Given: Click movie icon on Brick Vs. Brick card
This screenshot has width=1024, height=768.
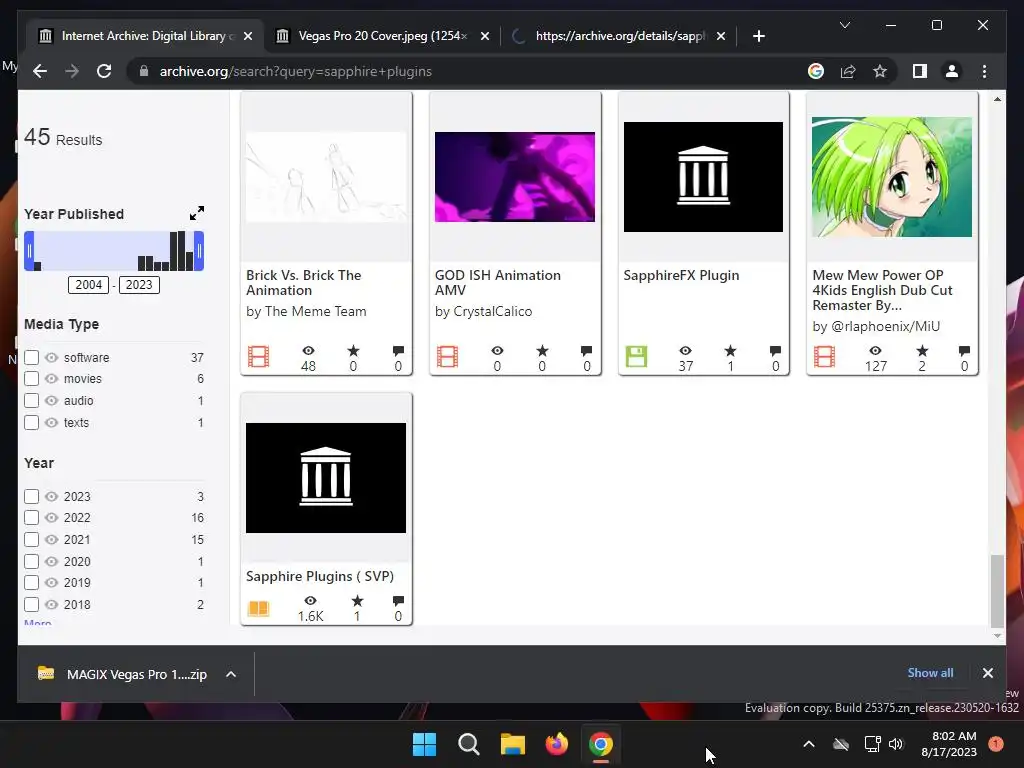Looking at the screenshot, I should pos(259,357).
